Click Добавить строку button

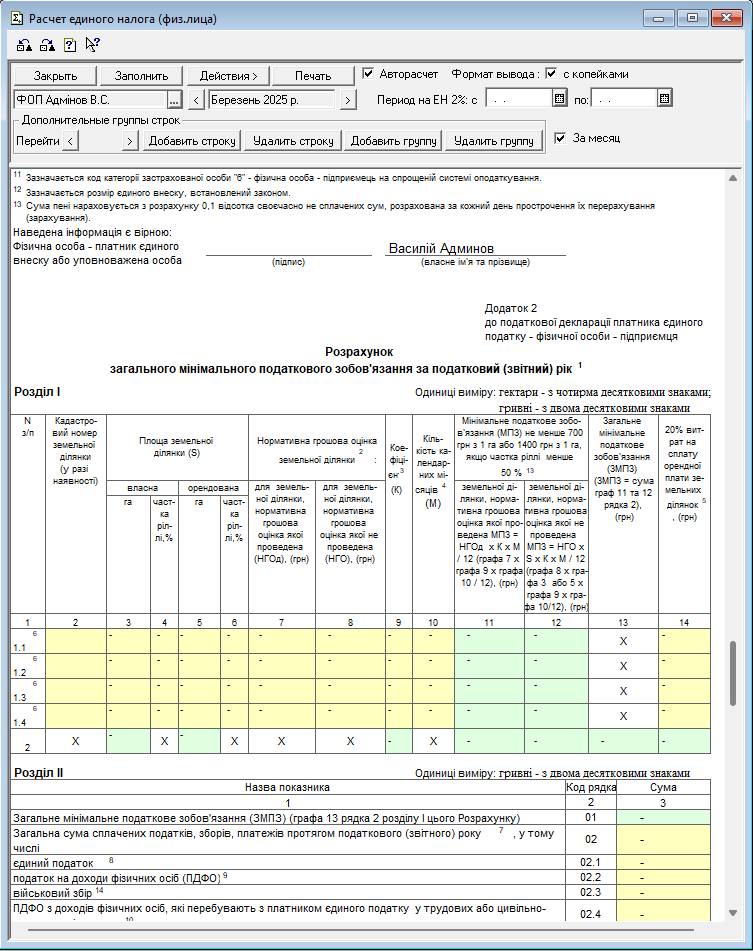(x=192, y=141)
